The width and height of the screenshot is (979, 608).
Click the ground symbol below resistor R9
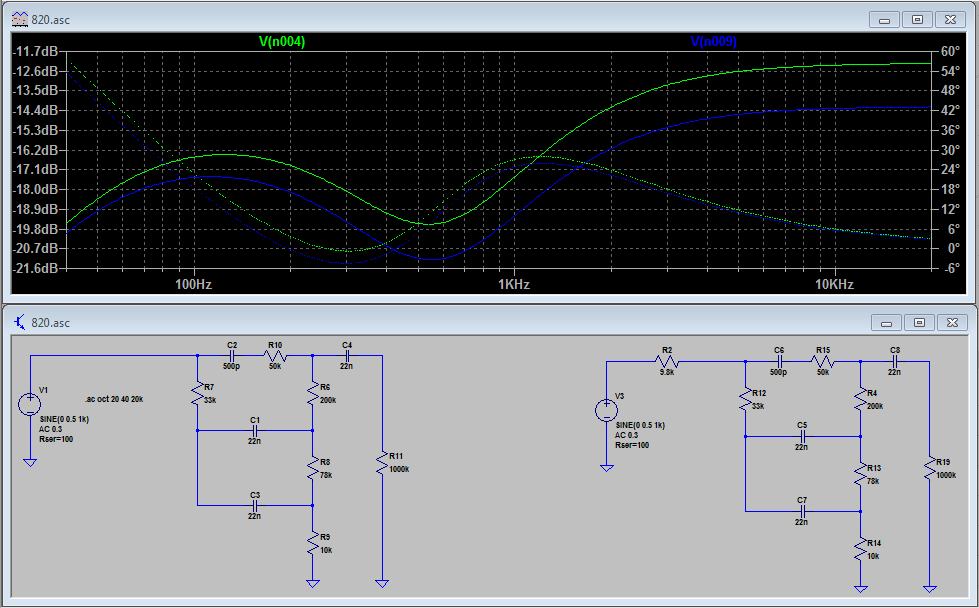313,581
